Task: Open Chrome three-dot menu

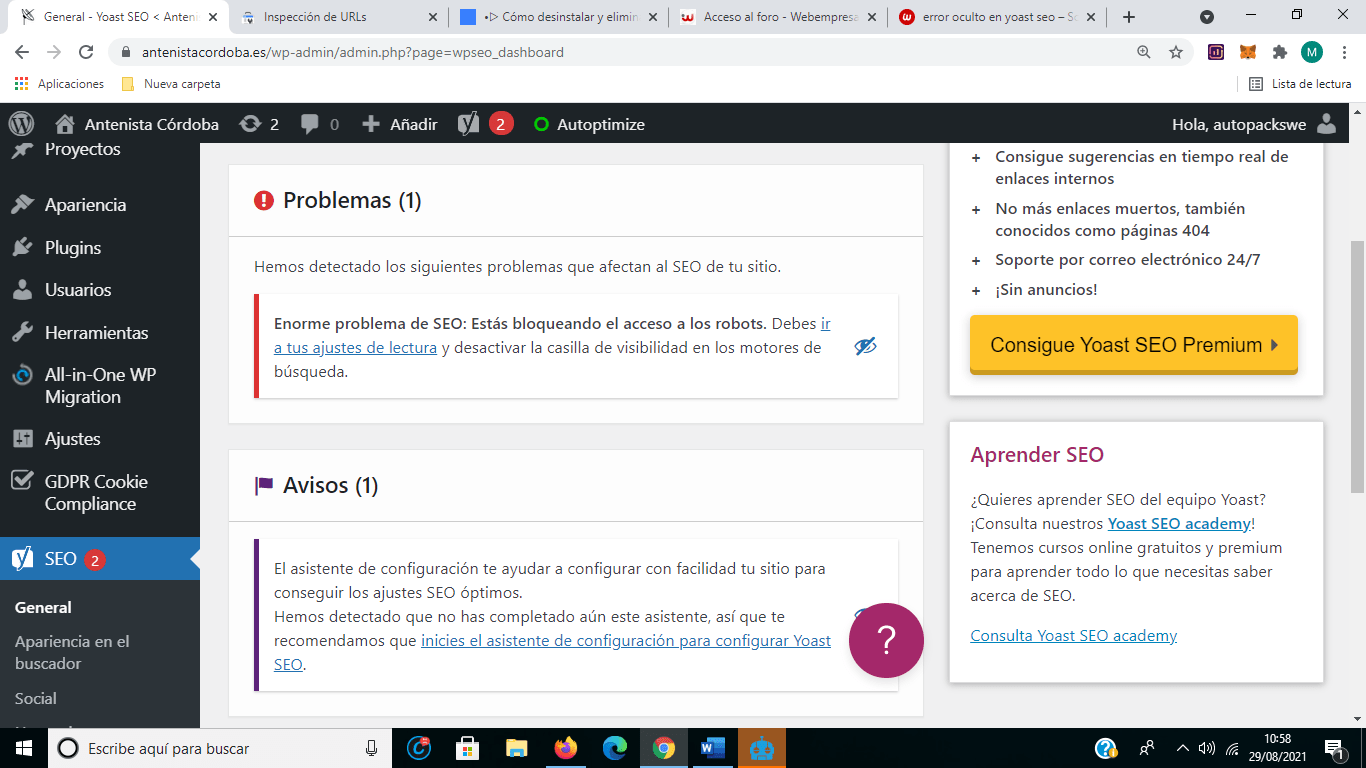Action: 1344,52
